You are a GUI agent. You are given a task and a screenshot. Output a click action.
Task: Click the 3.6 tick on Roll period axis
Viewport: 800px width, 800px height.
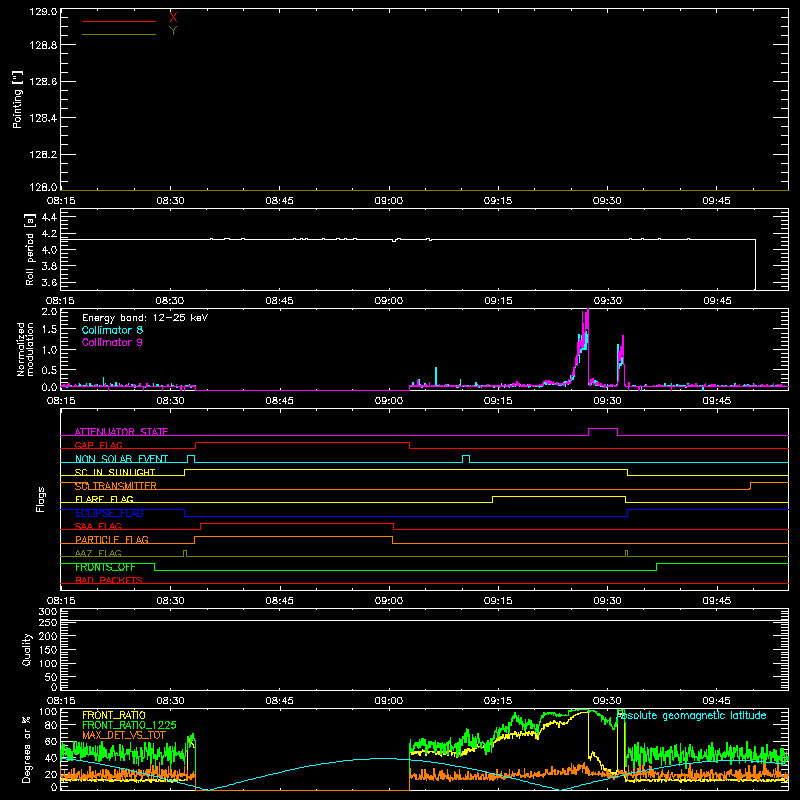click(49, 282)
